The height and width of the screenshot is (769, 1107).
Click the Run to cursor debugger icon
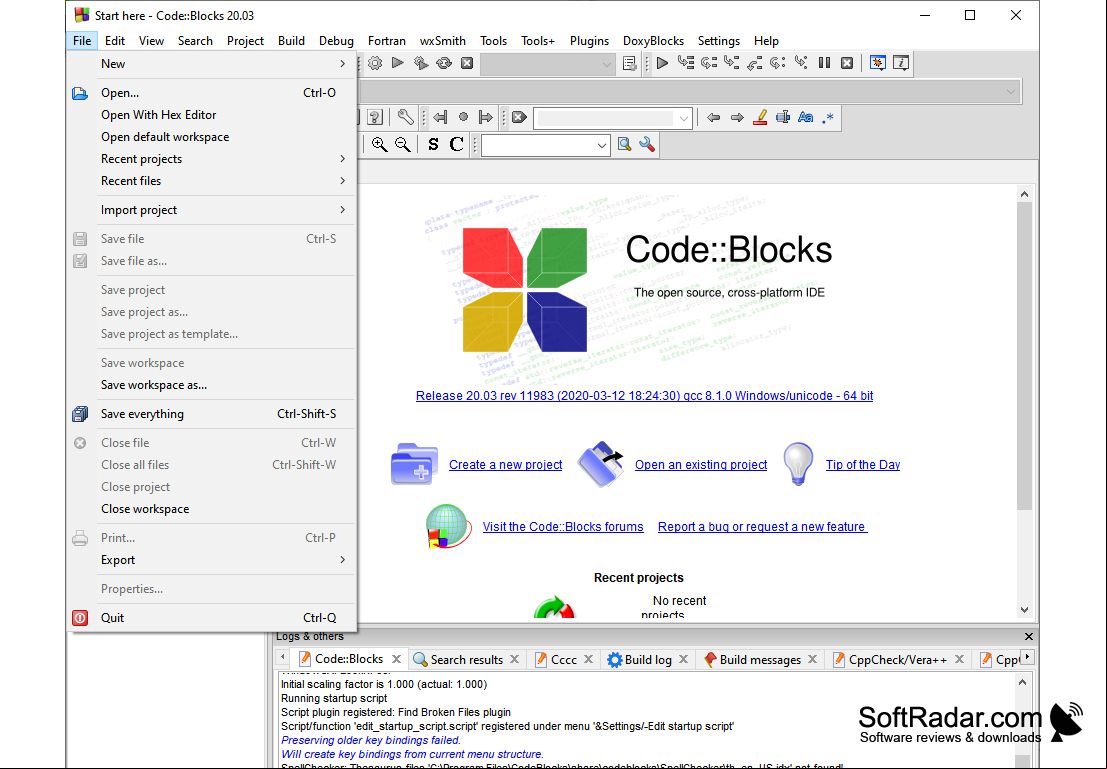point(686,64)
